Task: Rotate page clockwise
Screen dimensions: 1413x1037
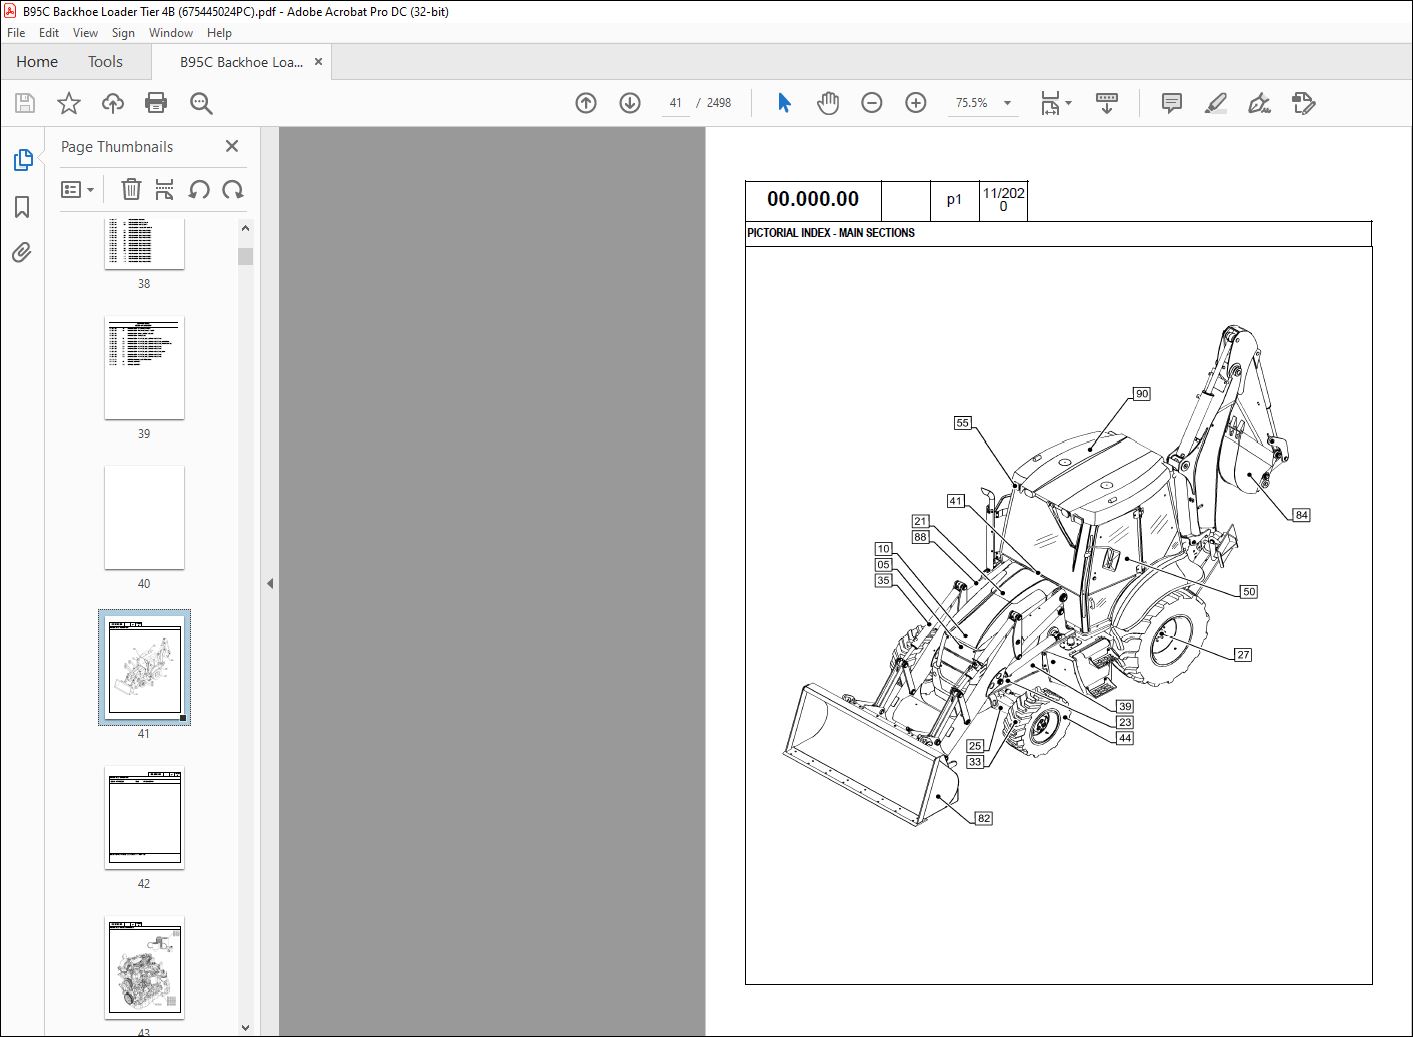Action: [233, 189]
